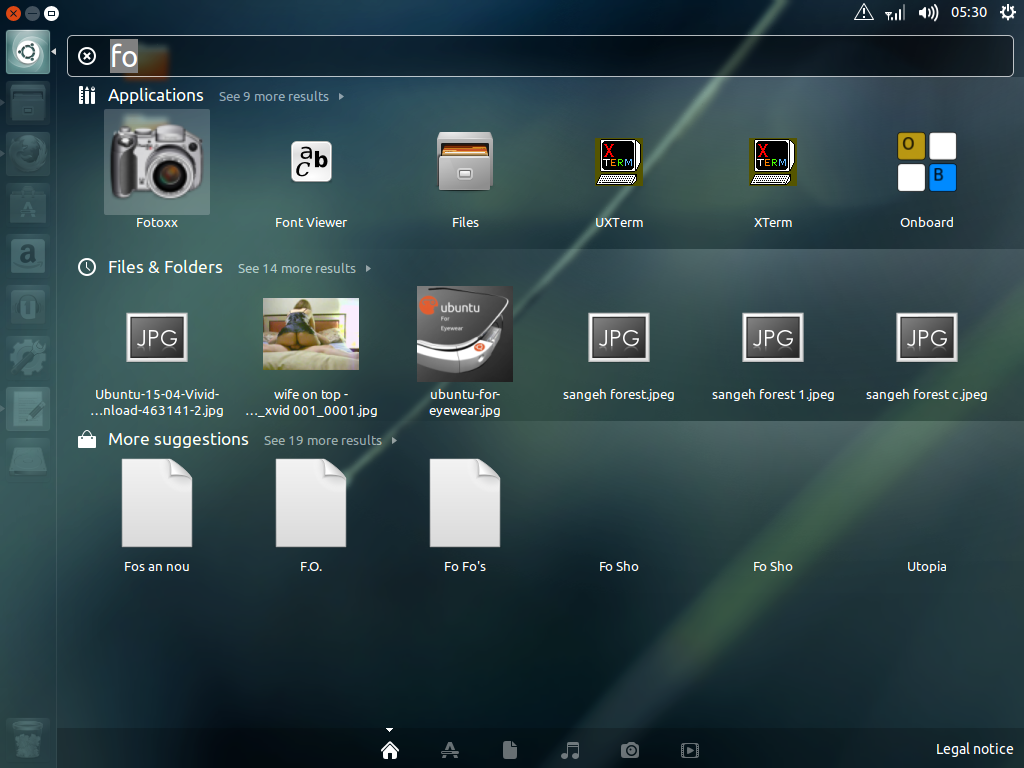Expand See 19 more results suggestions
The image size is (1024, 768).
point(330,441)
